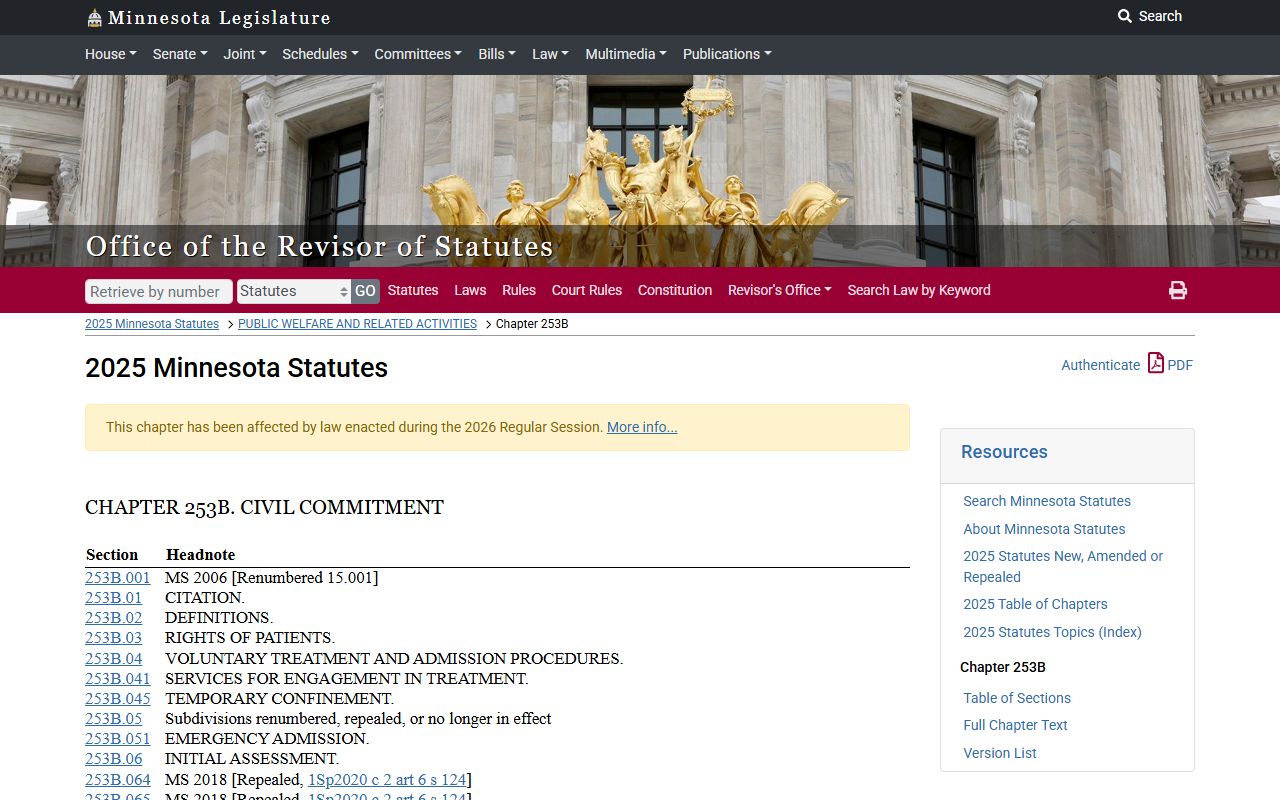This screenshot has width=1280, height=800.
Task: Open Search Law by Keyword
Action: [x=919, y=290]
